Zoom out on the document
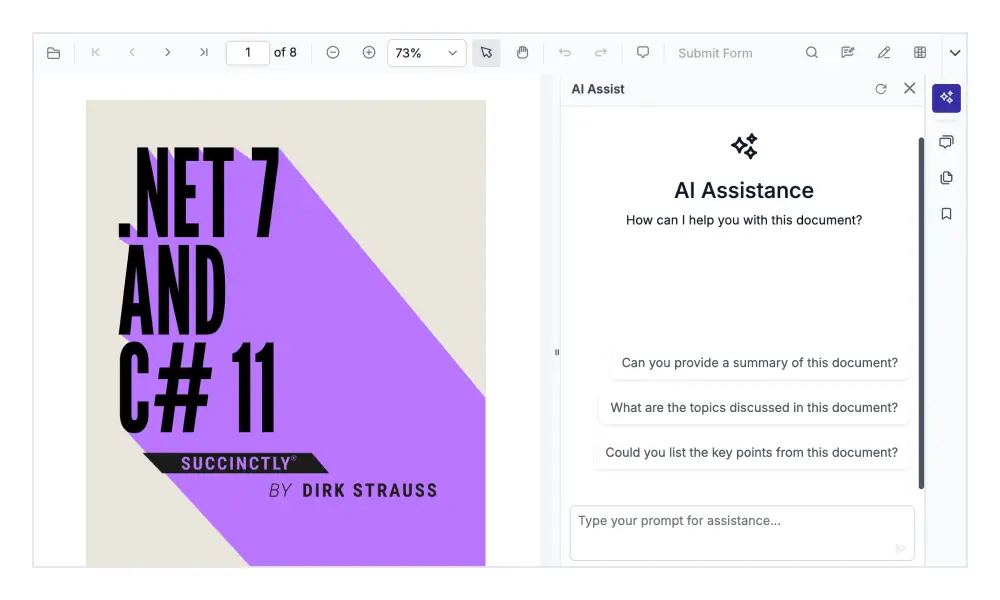Screen dimensions: 1000x600 [x=332, y=52]
